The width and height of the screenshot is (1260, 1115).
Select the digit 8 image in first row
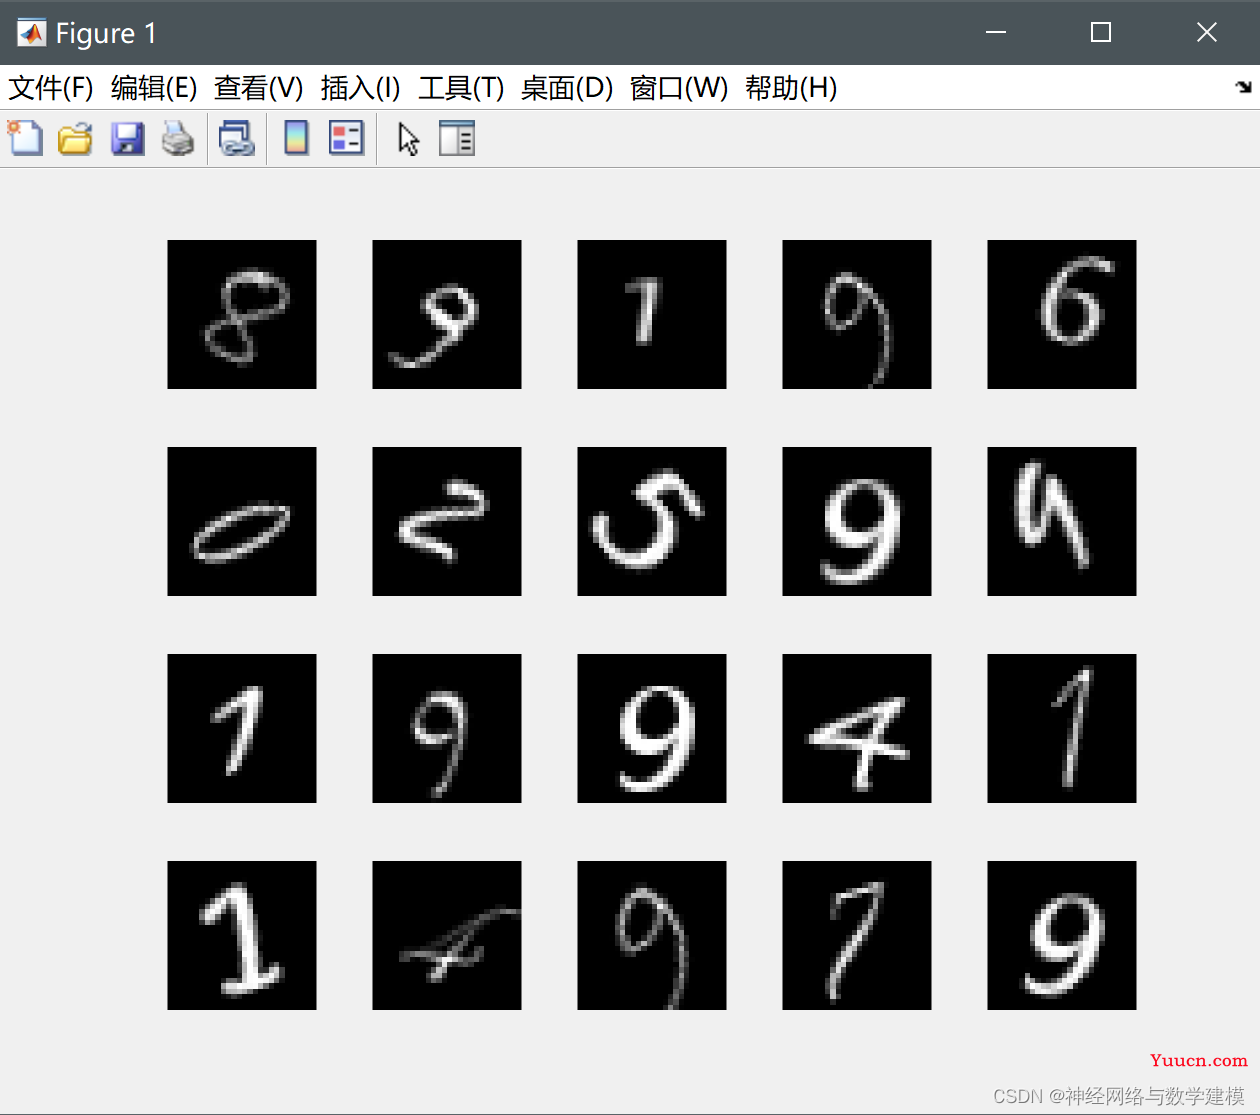(242, 314)
